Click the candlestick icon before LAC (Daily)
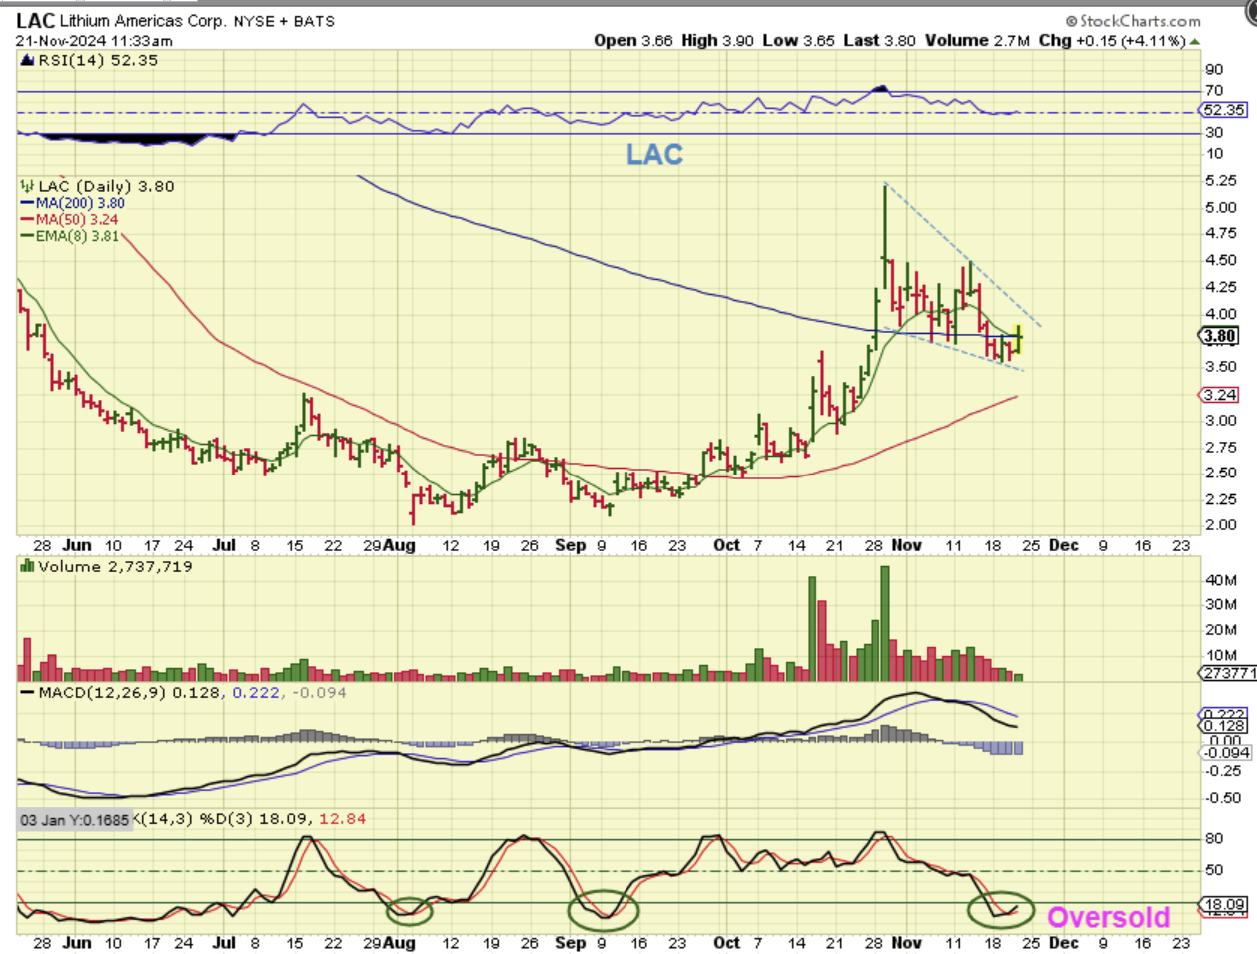The height and width of the screenshot is (954, 1257). click(x=28, y=186)
